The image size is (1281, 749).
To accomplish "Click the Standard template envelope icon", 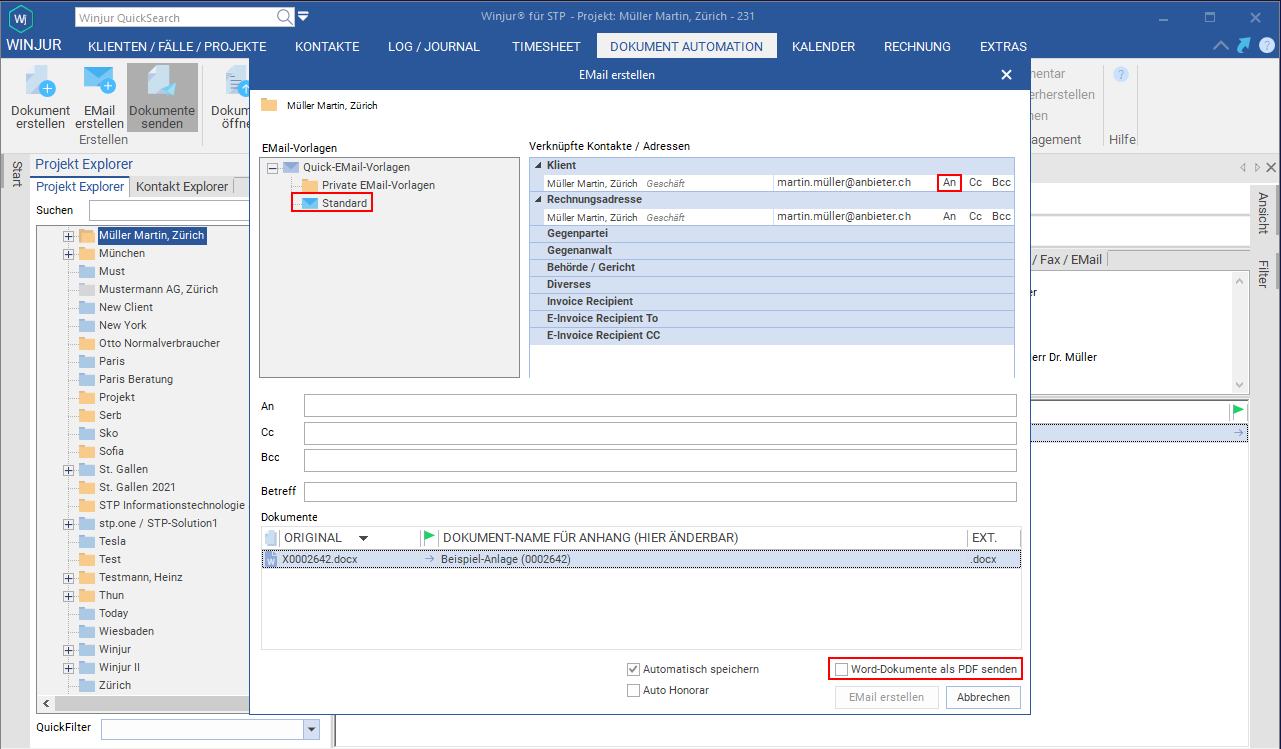I will tap(309, 203).
